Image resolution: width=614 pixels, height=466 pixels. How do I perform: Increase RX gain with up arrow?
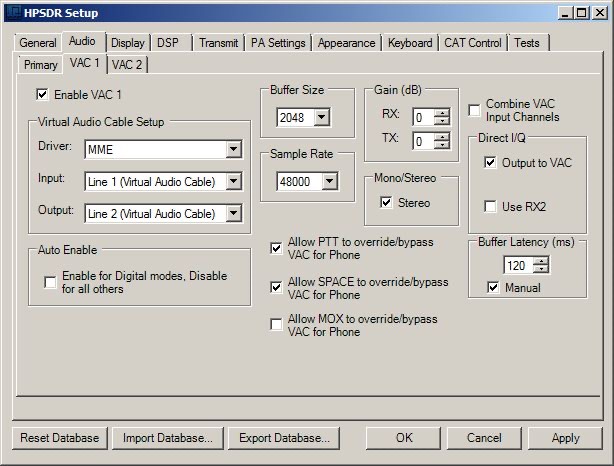(x=442, y=113)
